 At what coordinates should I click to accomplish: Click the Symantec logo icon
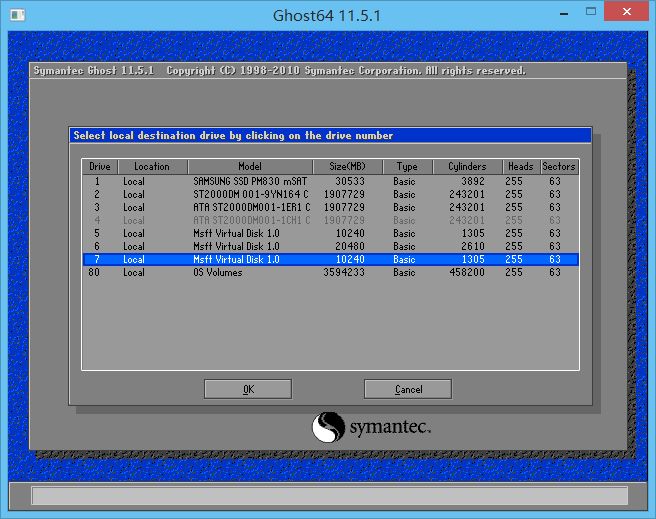pyautogui.click(x=328, y=428)
